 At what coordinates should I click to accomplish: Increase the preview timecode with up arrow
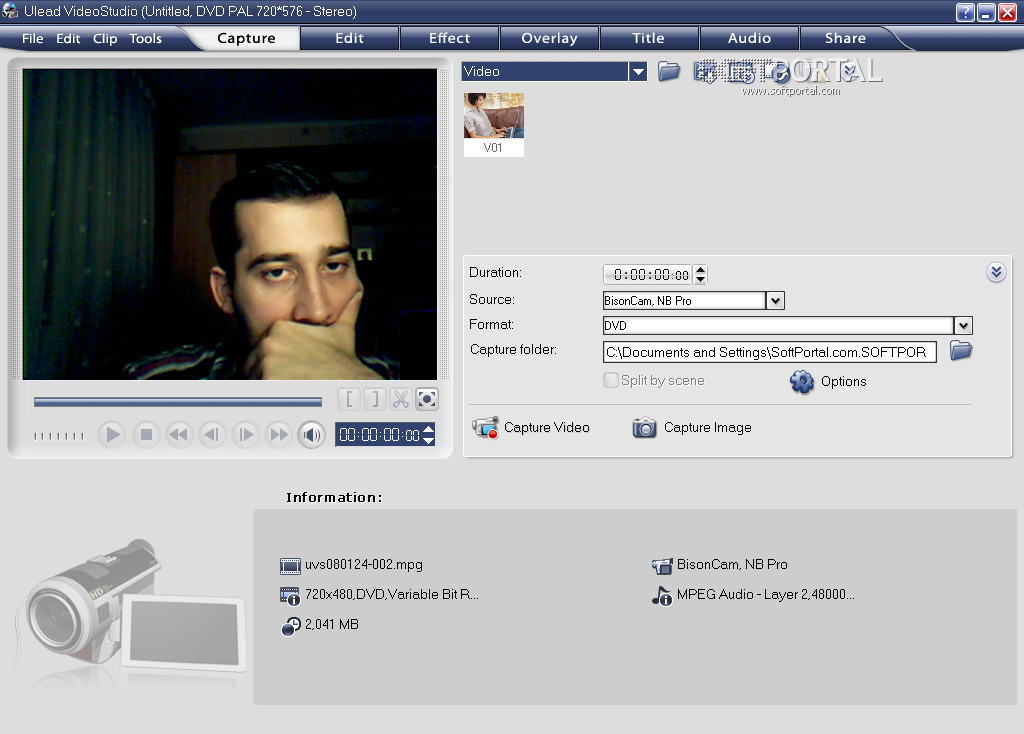point(428,429)
